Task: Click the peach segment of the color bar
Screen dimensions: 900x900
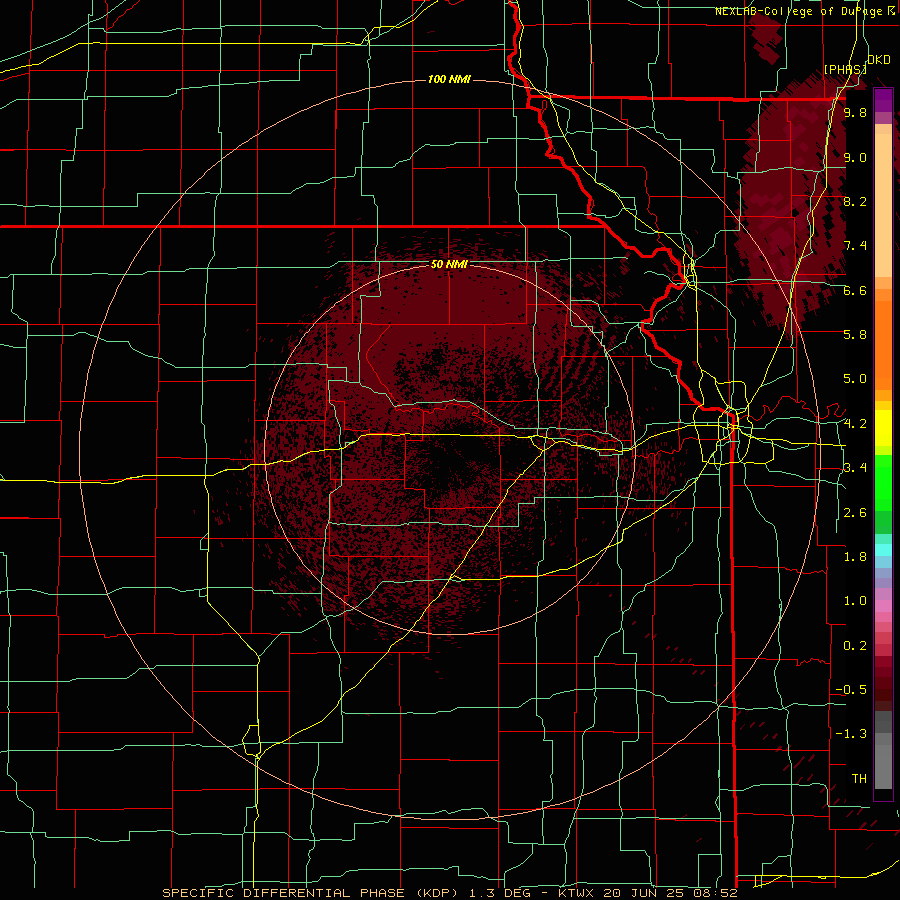Action: 883,207
